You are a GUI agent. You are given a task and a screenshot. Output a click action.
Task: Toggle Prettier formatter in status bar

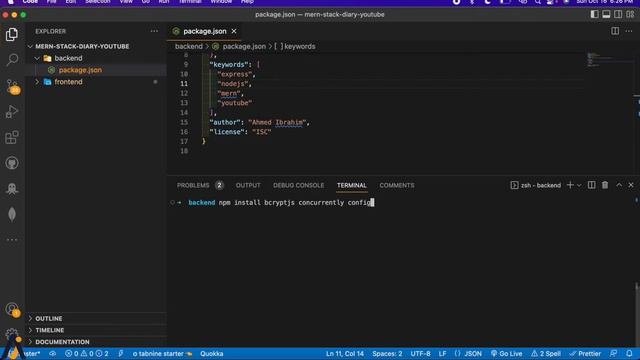point(585,353)
